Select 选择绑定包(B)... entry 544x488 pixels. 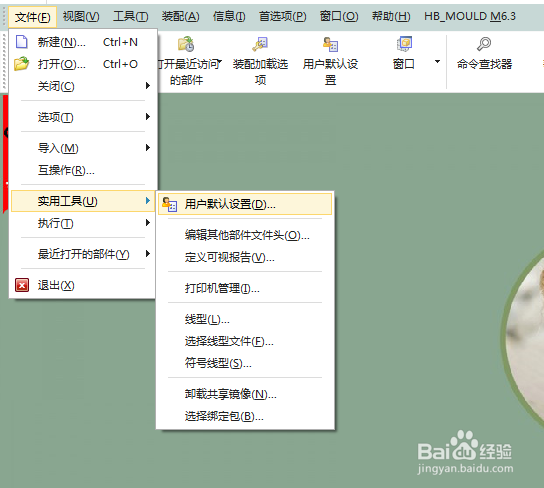point(245,416)
